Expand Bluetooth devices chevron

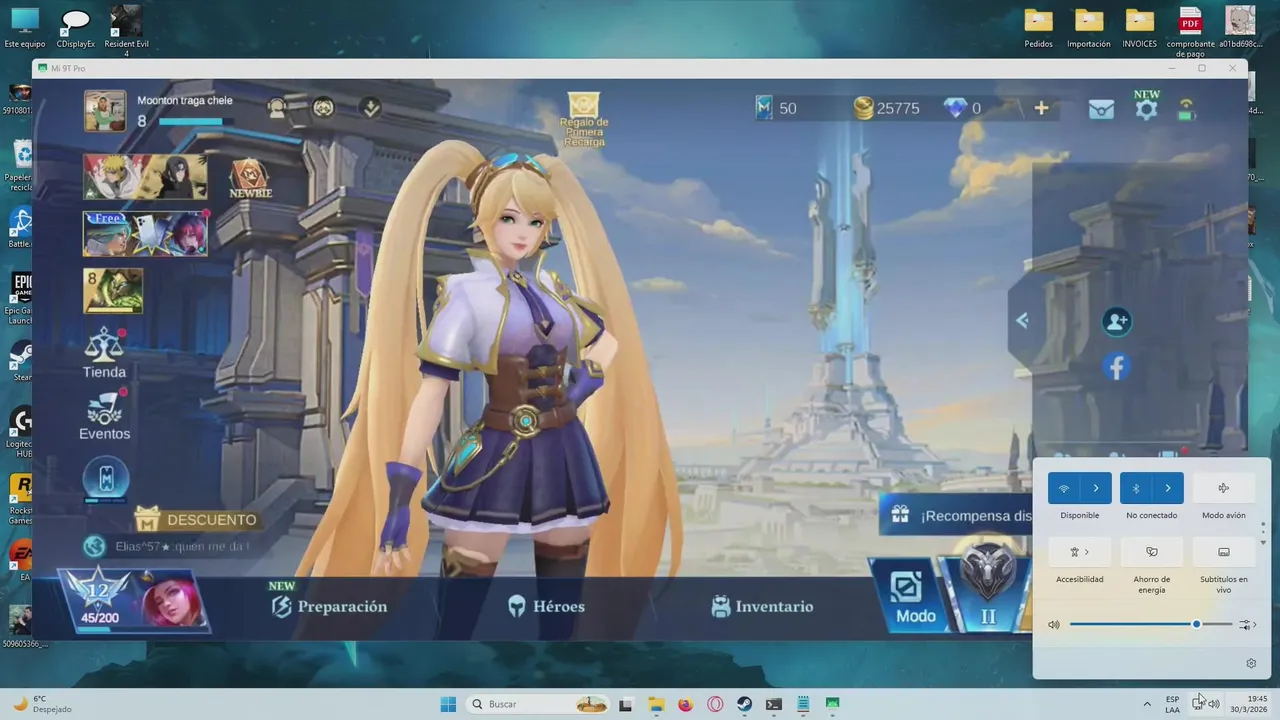coord(1168,488)
